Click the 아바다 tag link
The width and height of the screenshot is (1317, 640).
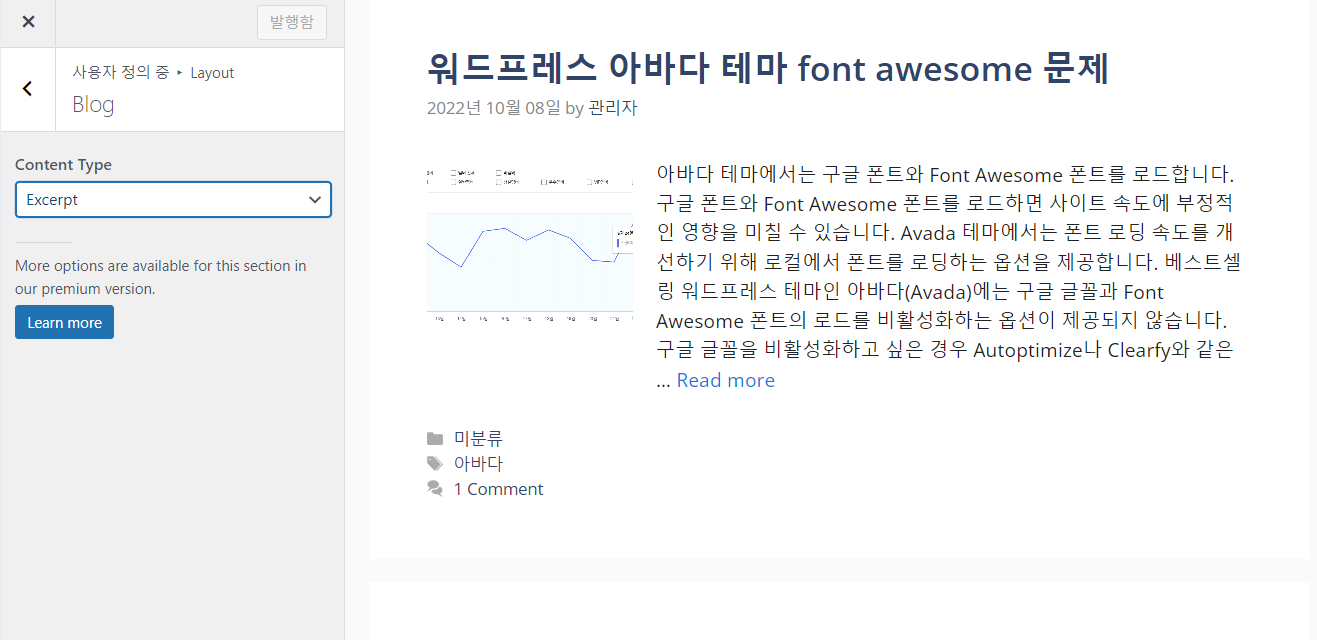(x=478, y=463)
